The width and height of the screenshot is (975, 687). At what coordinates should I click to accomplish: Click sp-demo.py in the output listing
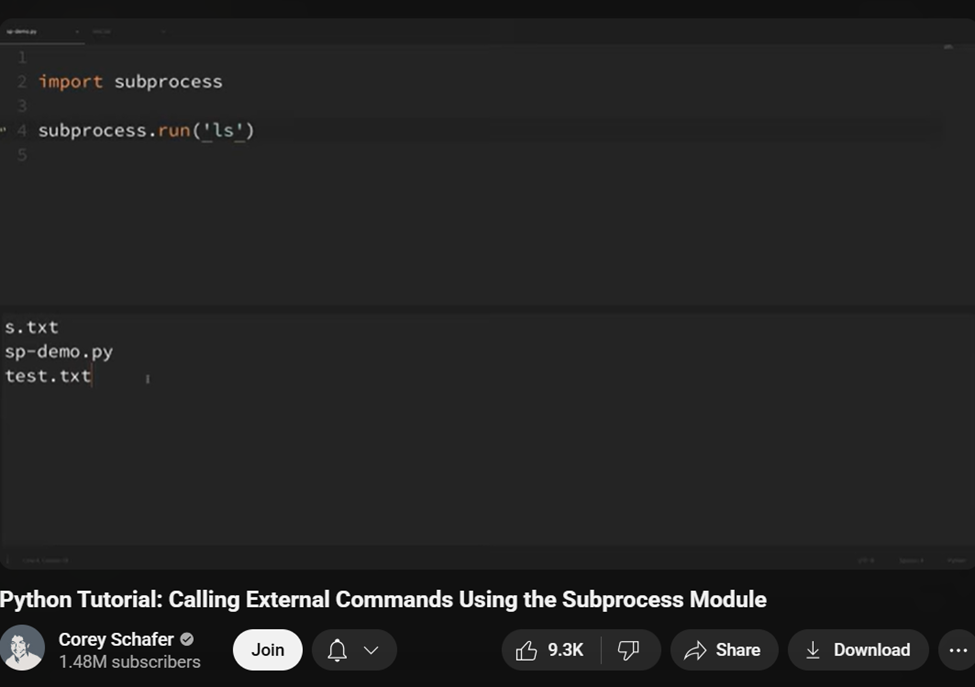click(x=58, y=352)
